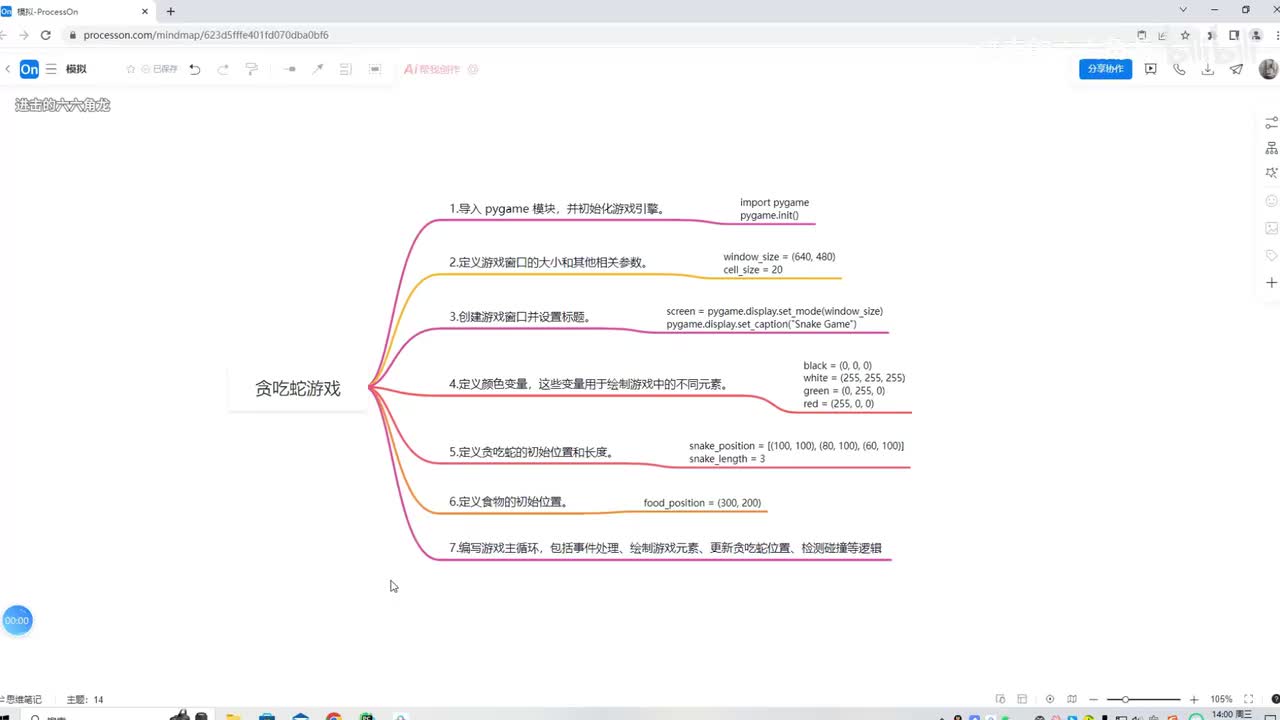The width and height of the screenshot is (1280, 720).
Task: Zoom in with the plus button
Action: coord(1194,699)
